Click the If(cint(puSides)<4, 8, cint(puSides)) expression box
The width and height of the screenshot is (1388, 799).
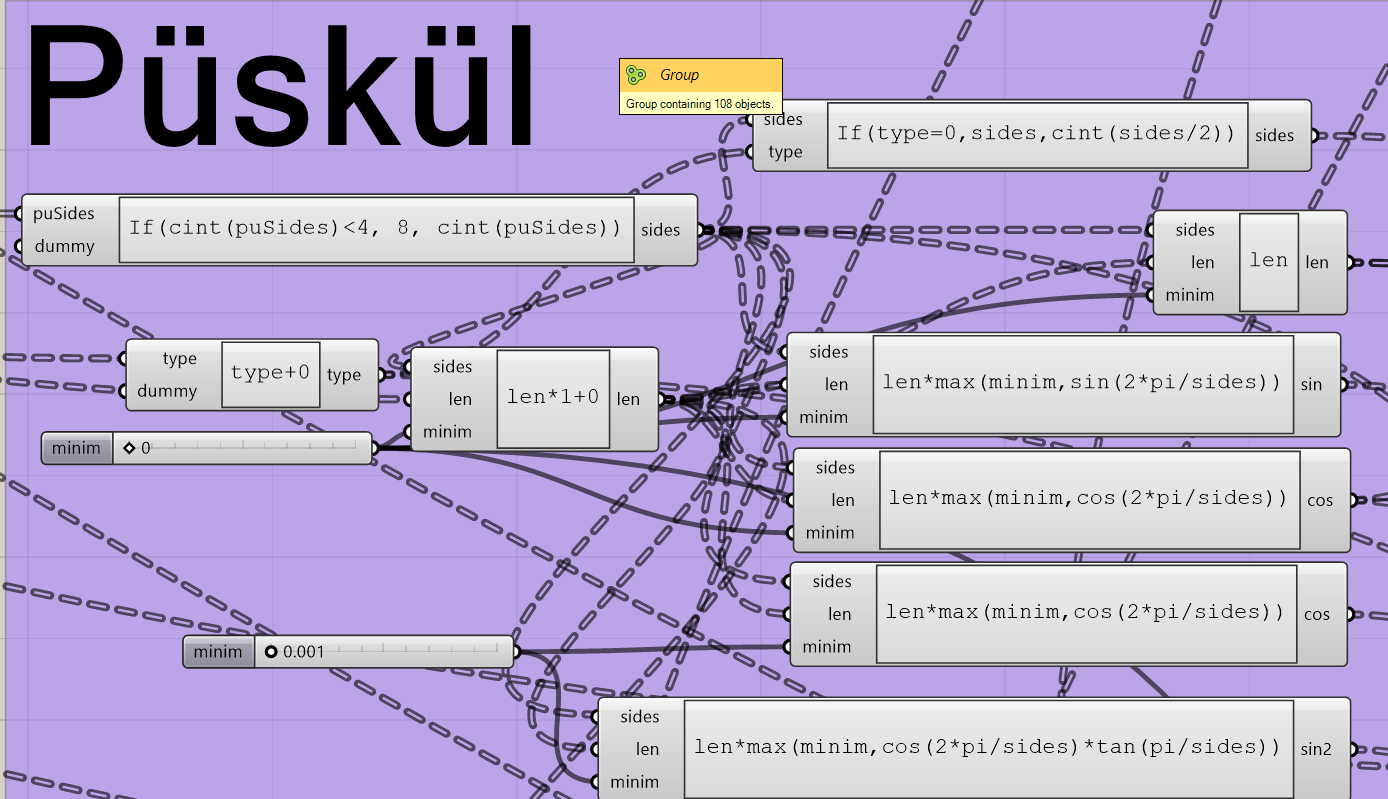pyautogui.click(x=376, y=229)
